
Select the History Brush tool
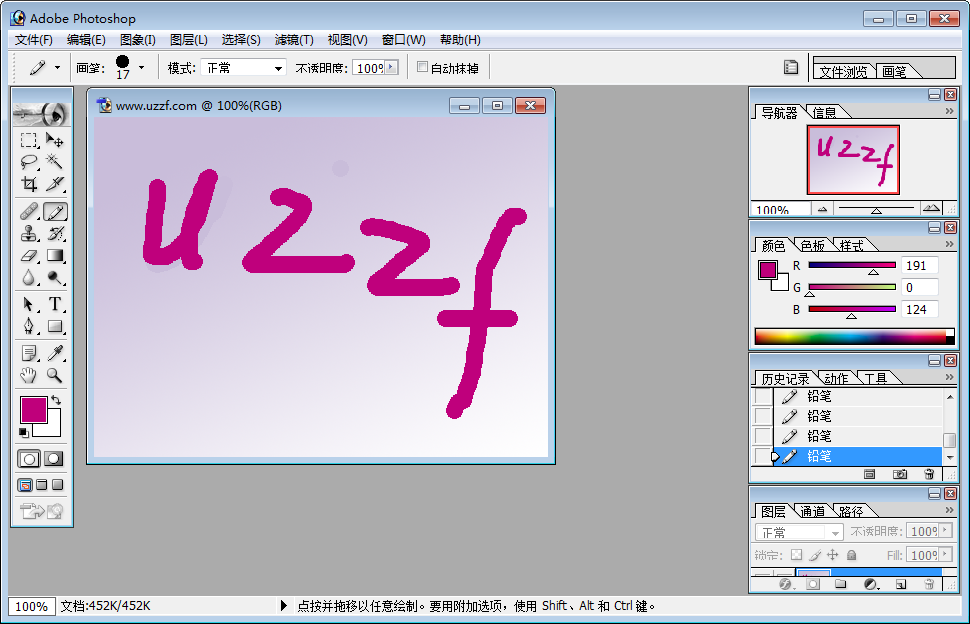[55, 234]
